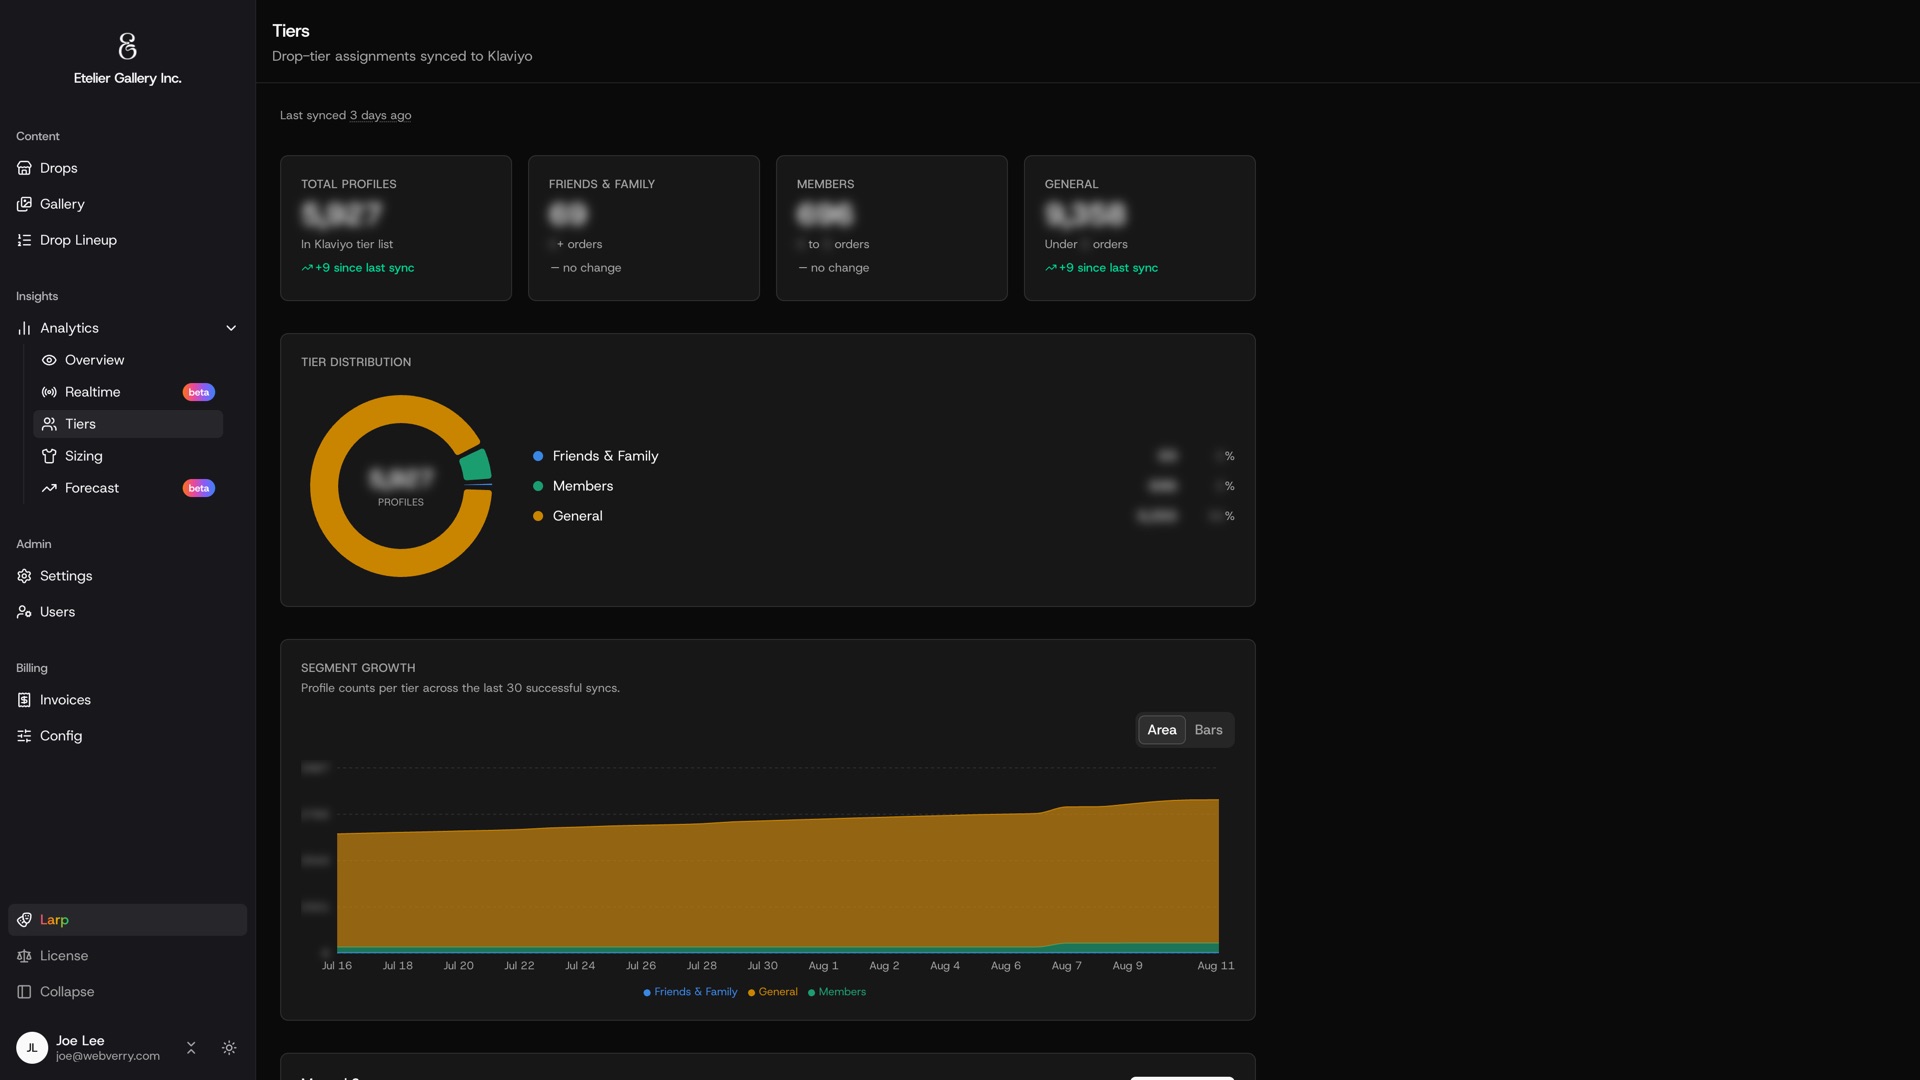Expand the Joe Lee account menu chevrons
This screenshot has width=1920, height=1080.
tap(191, 1048)
